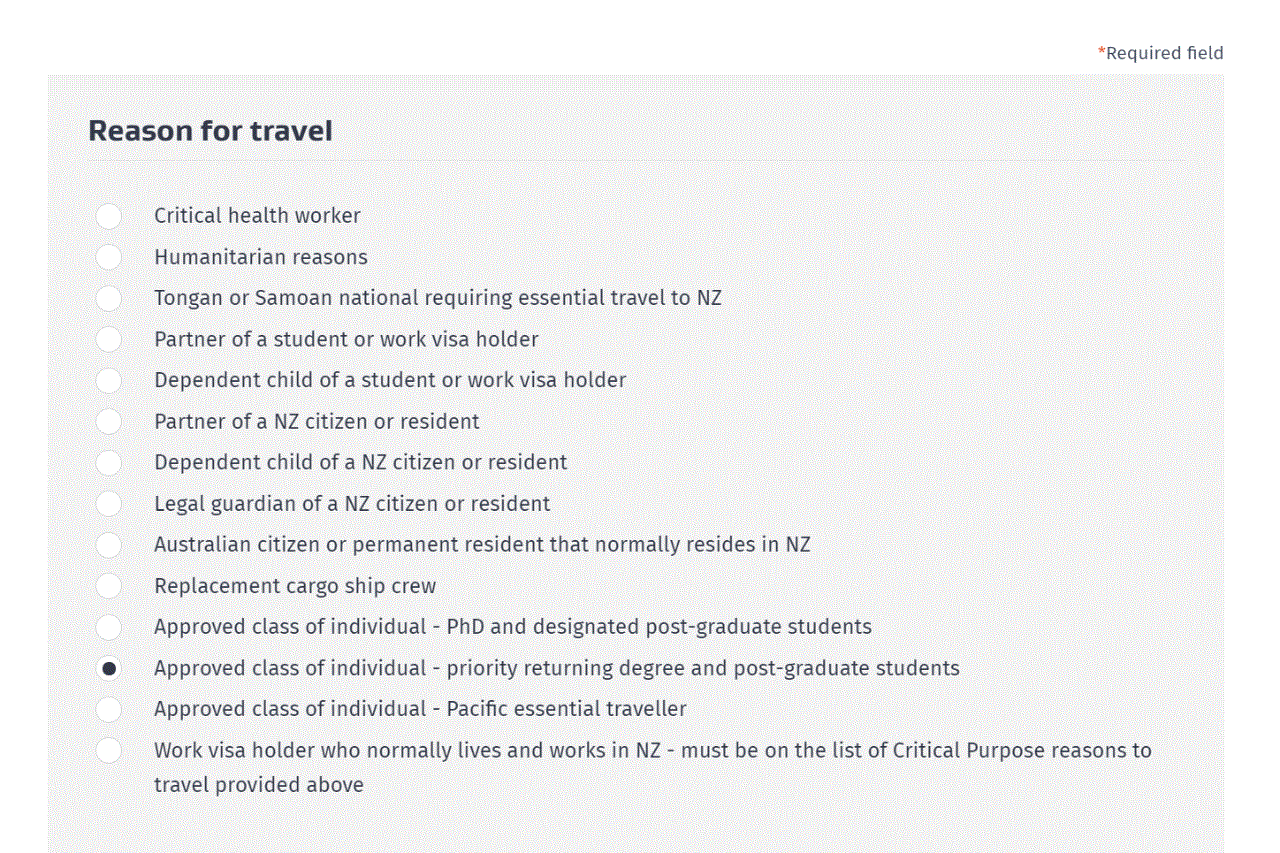
Task: Select Australian citizen or permanent resident option
Action: coord(109,545)
